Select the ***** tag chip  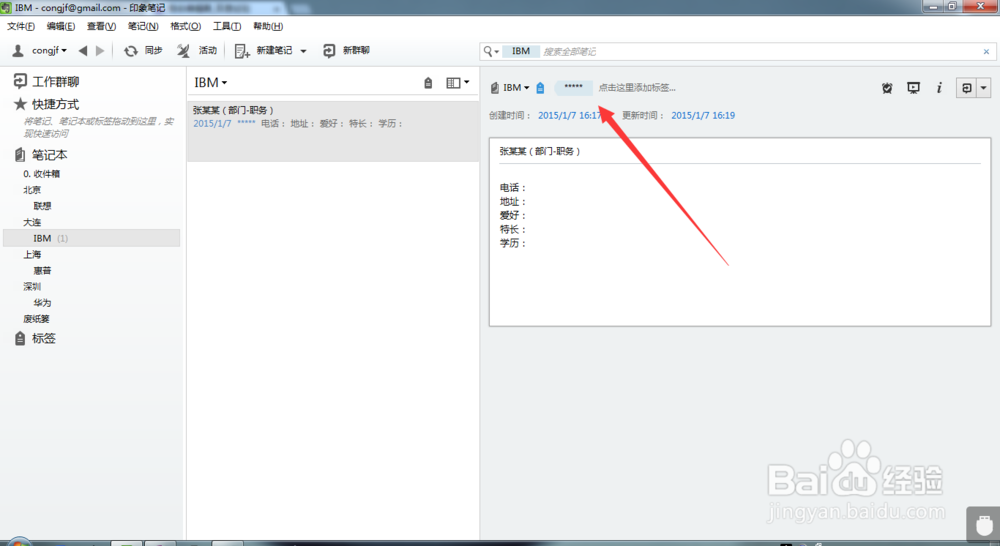tap(573, 87)
